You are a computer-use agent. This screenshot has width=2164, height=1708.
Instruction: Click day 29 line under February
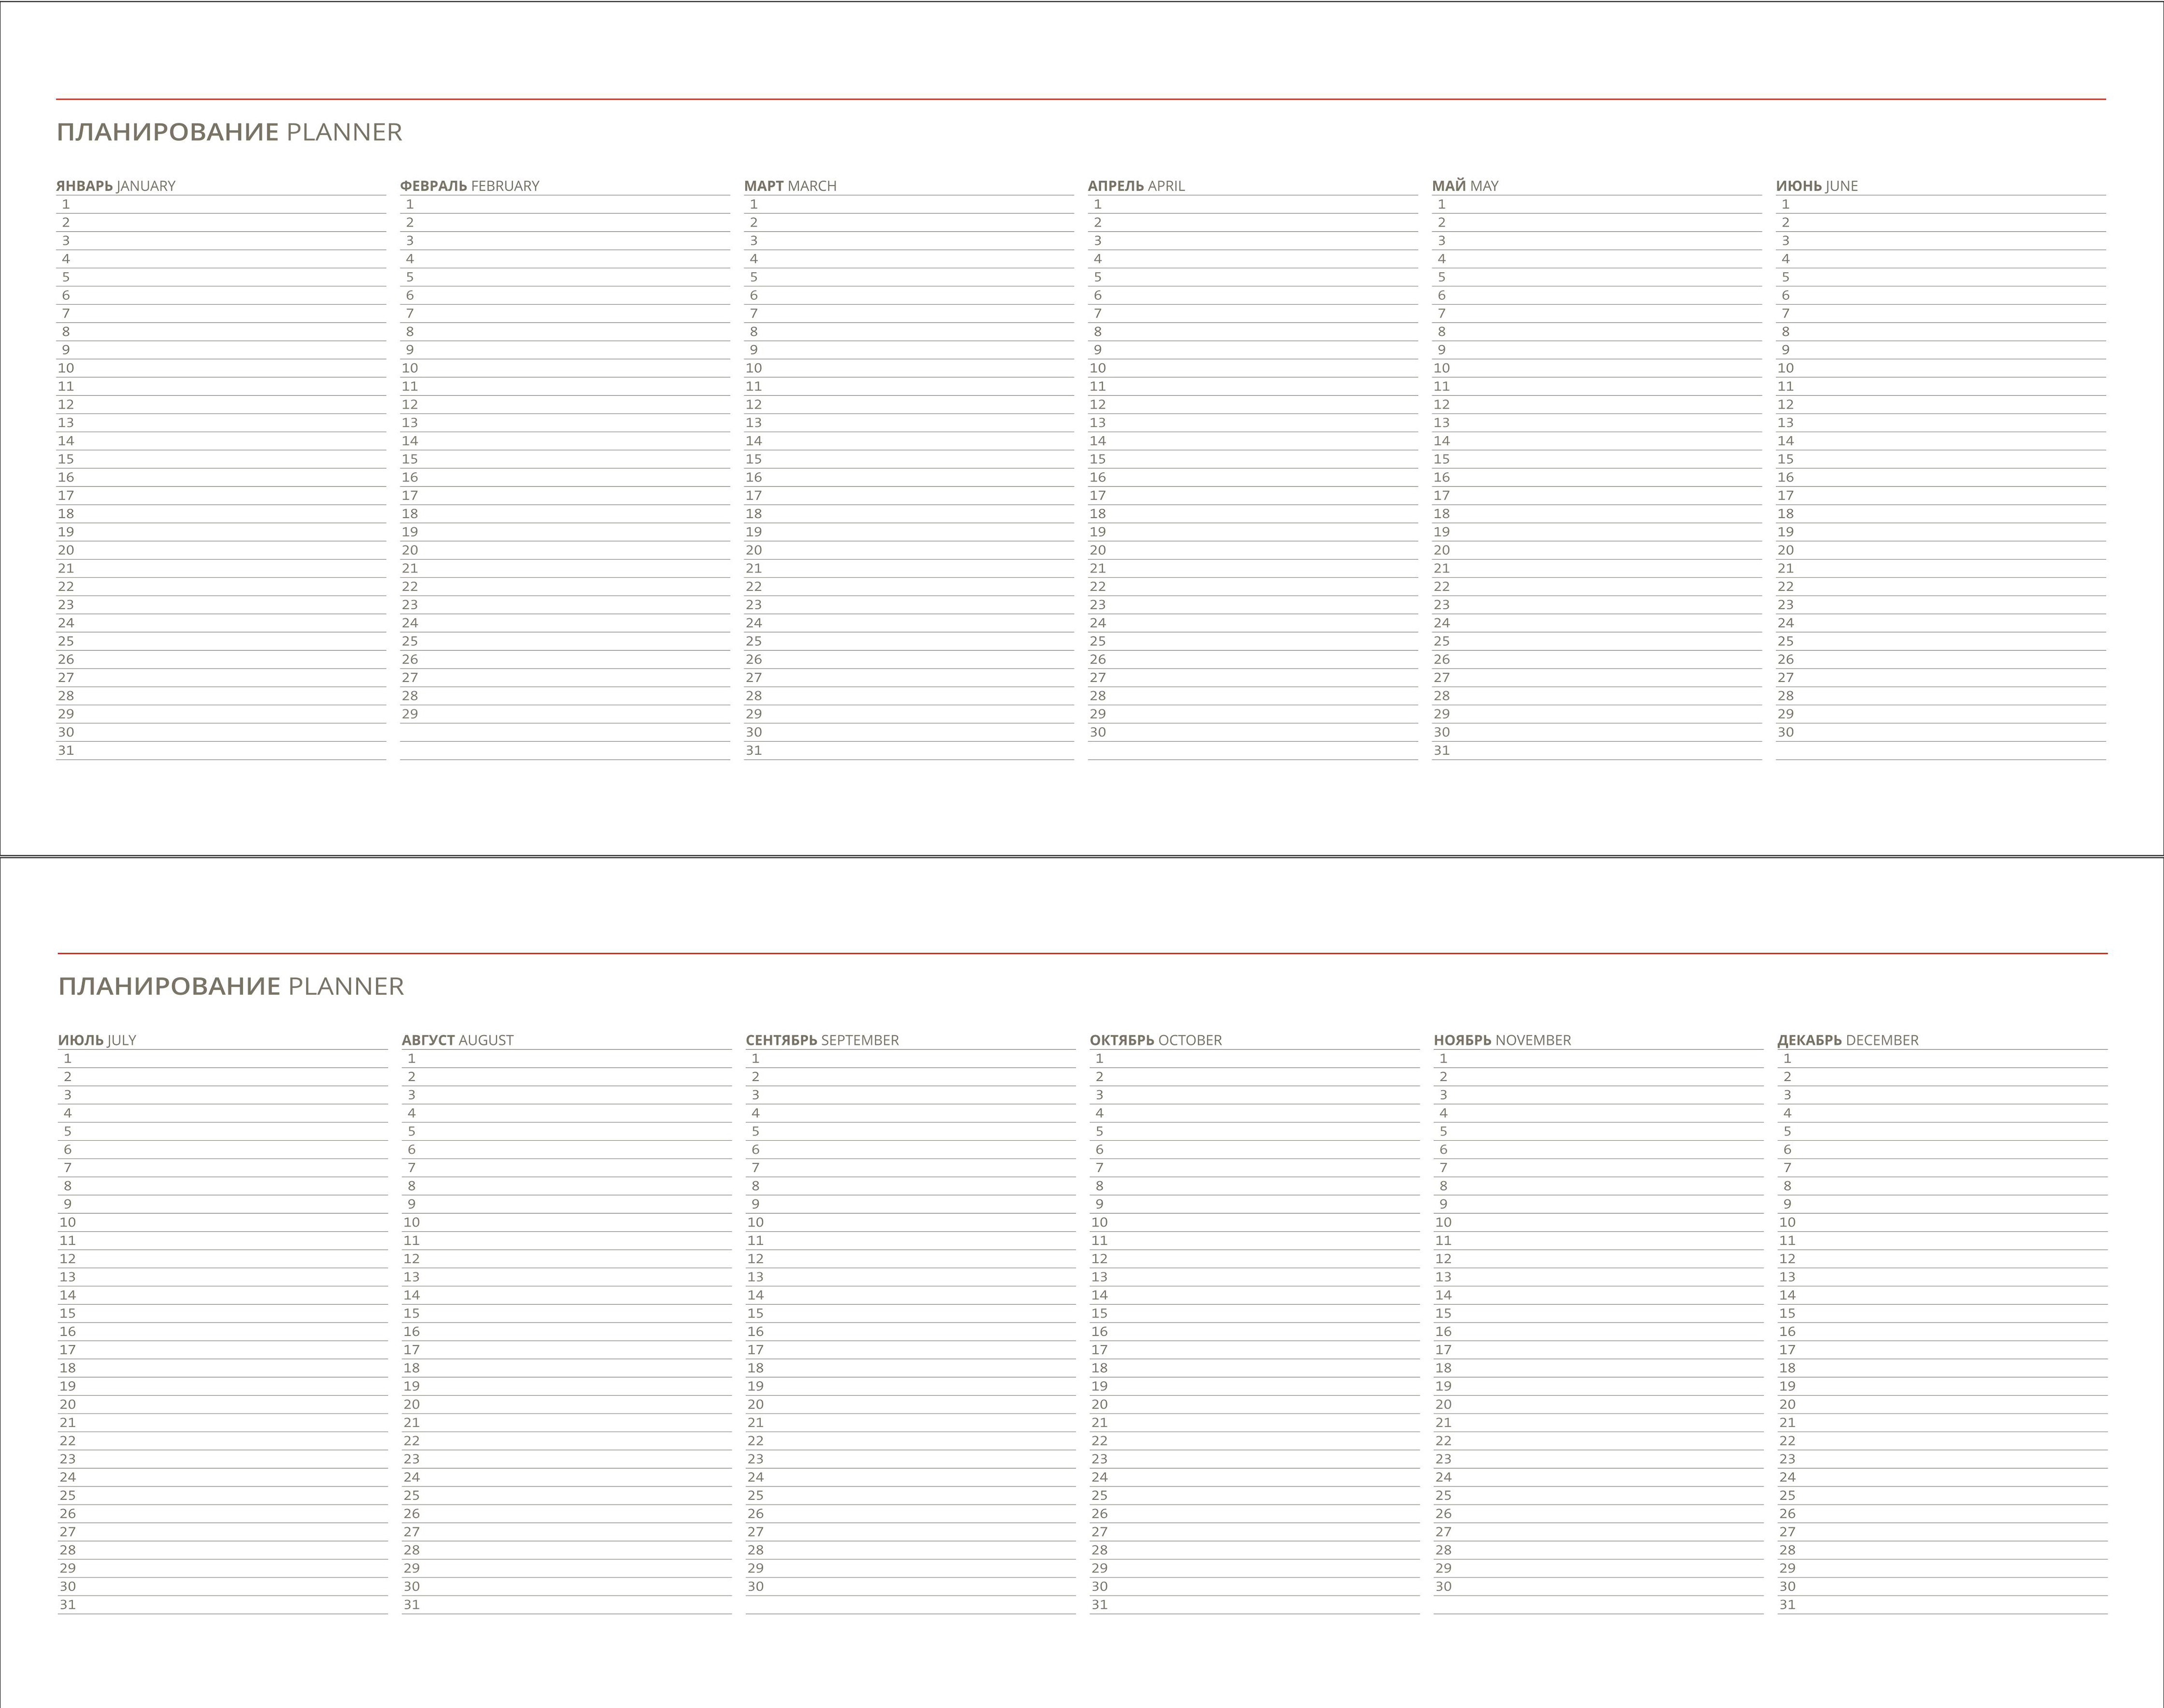[x=565, y=714]
